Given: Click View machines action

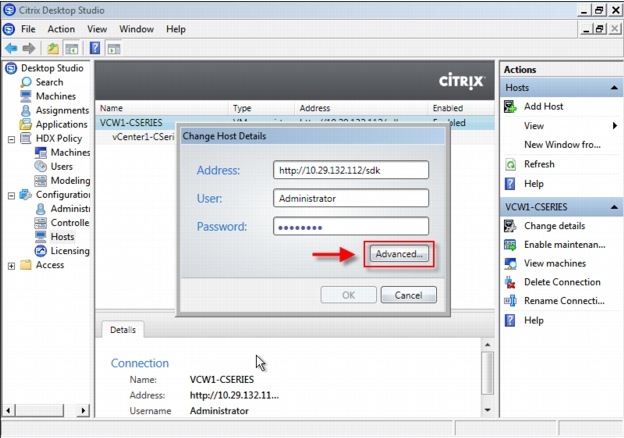Looking at the screenshot, I should (x=555, y=263).
